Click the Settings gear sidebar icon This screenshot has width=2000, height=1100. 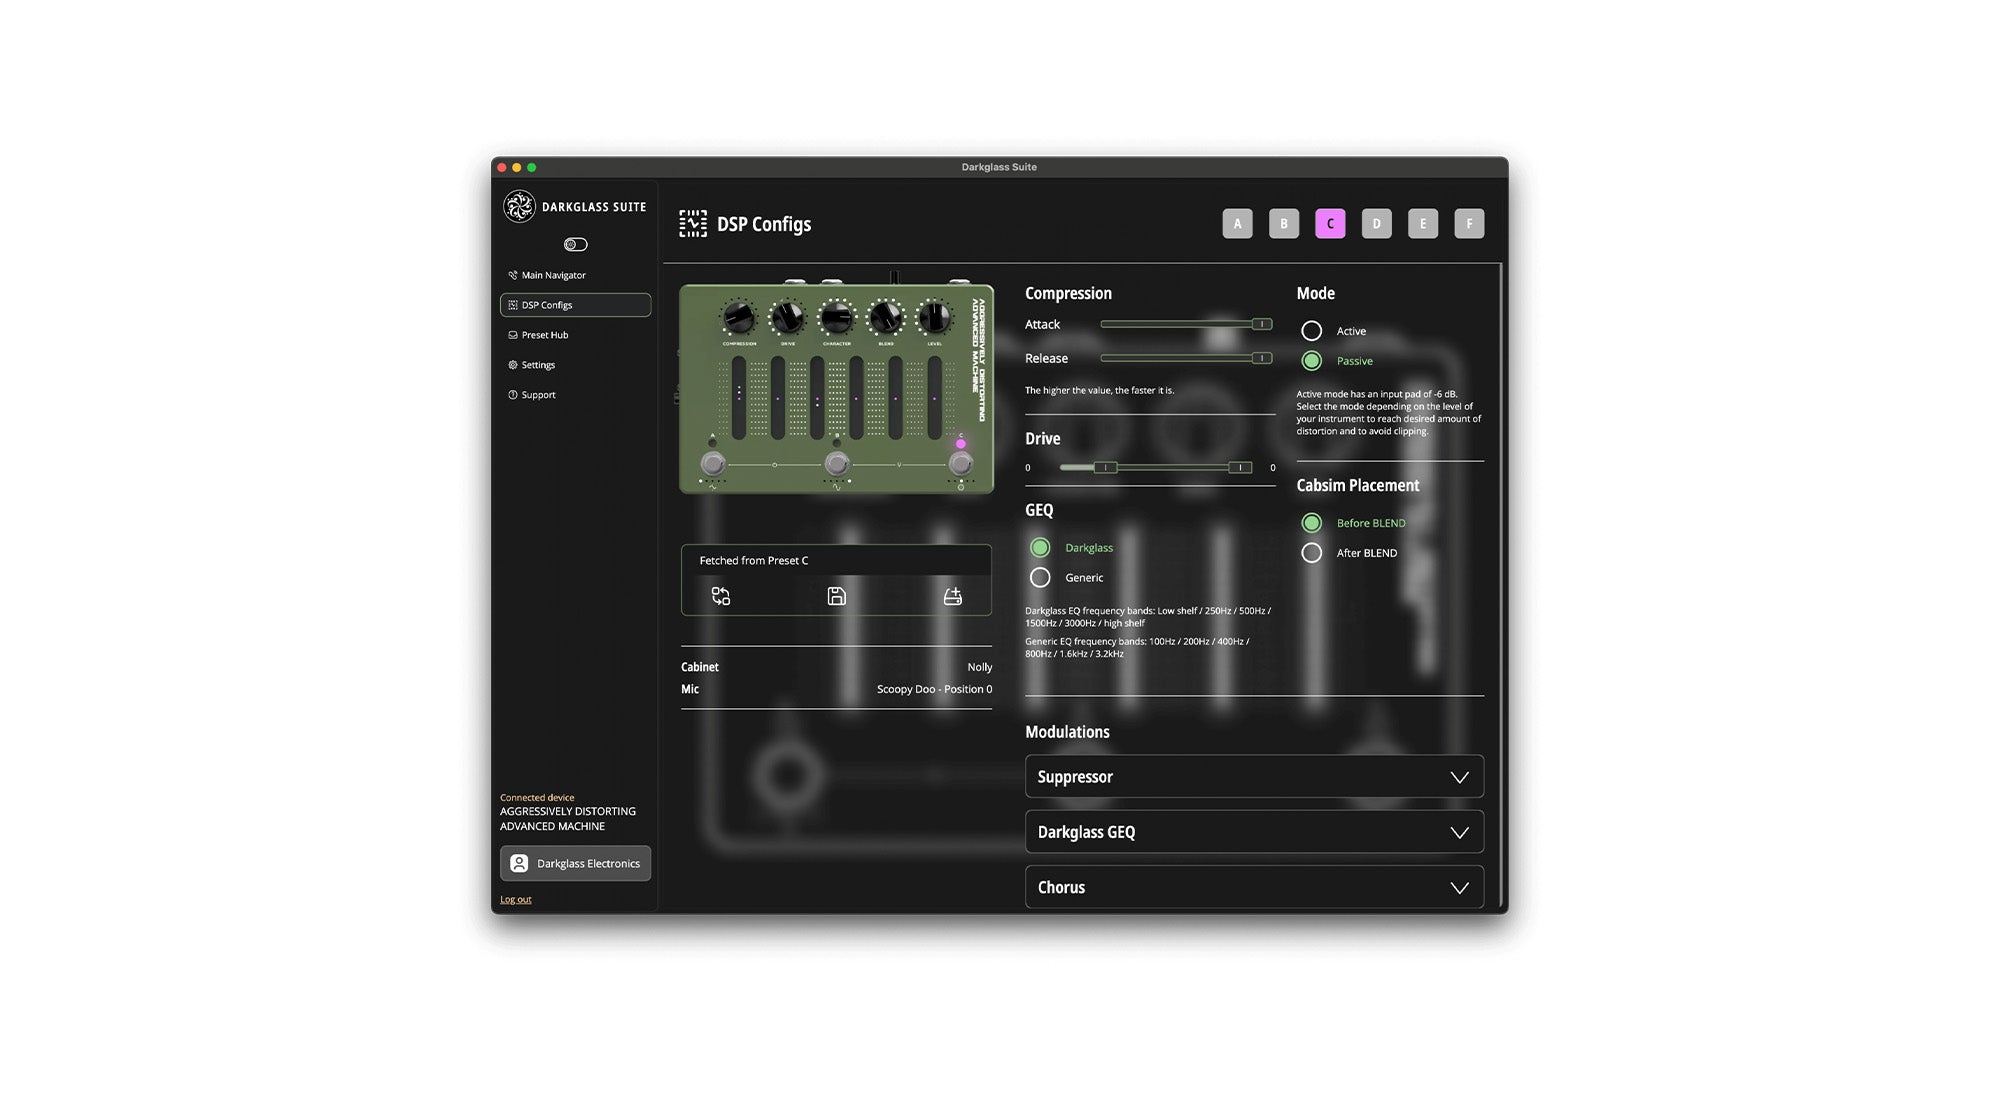pyautogui.click(x=513, y=365)
